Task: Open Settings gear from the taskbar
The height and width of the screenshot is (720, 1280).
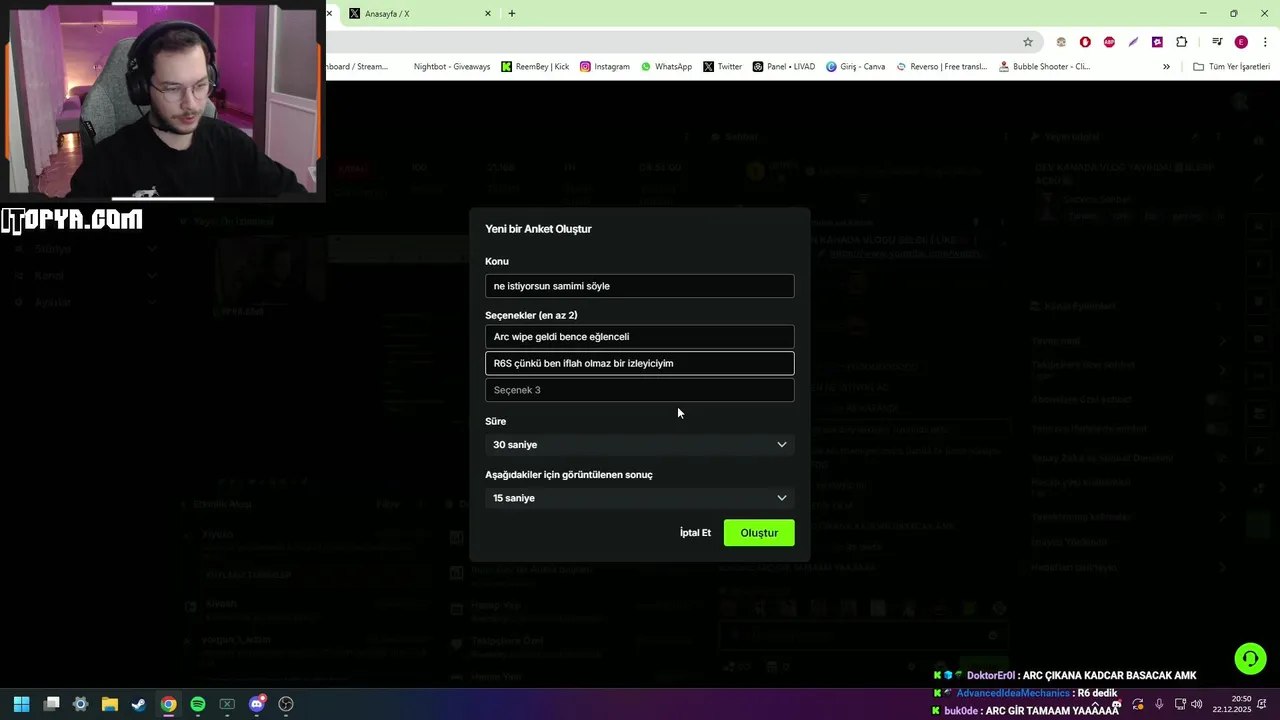Action: pyautogui.click(x=81, y=704)
